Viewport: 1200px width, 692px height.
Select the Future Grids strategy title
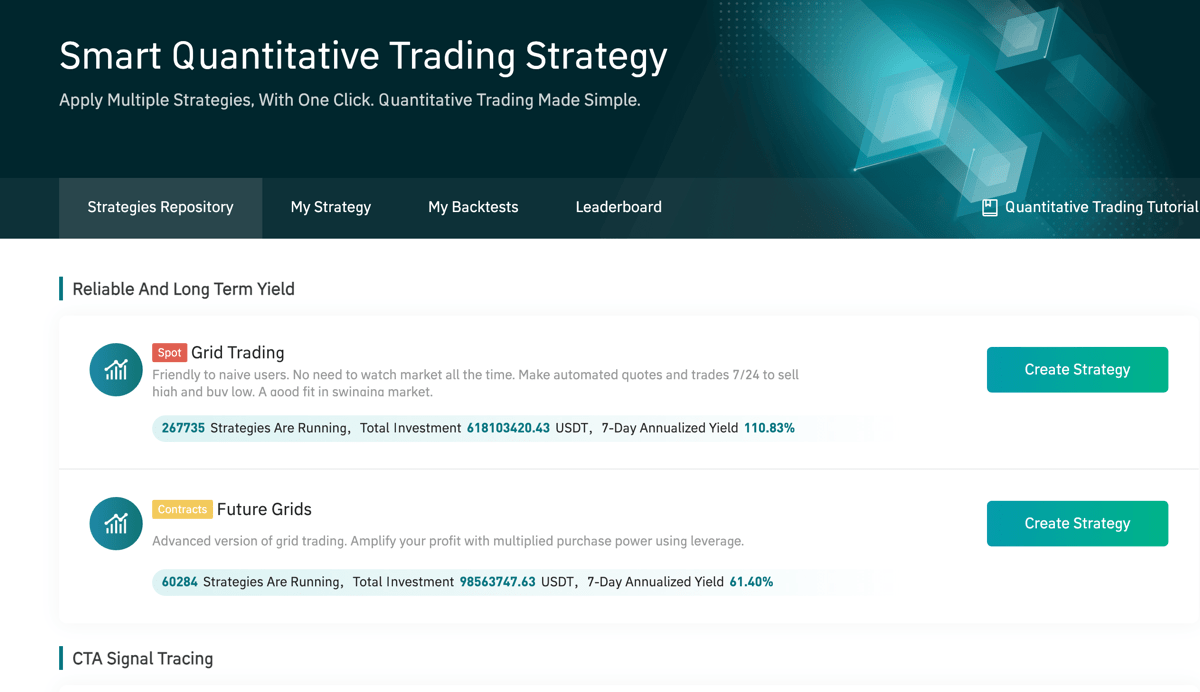[x=264, y=509]
